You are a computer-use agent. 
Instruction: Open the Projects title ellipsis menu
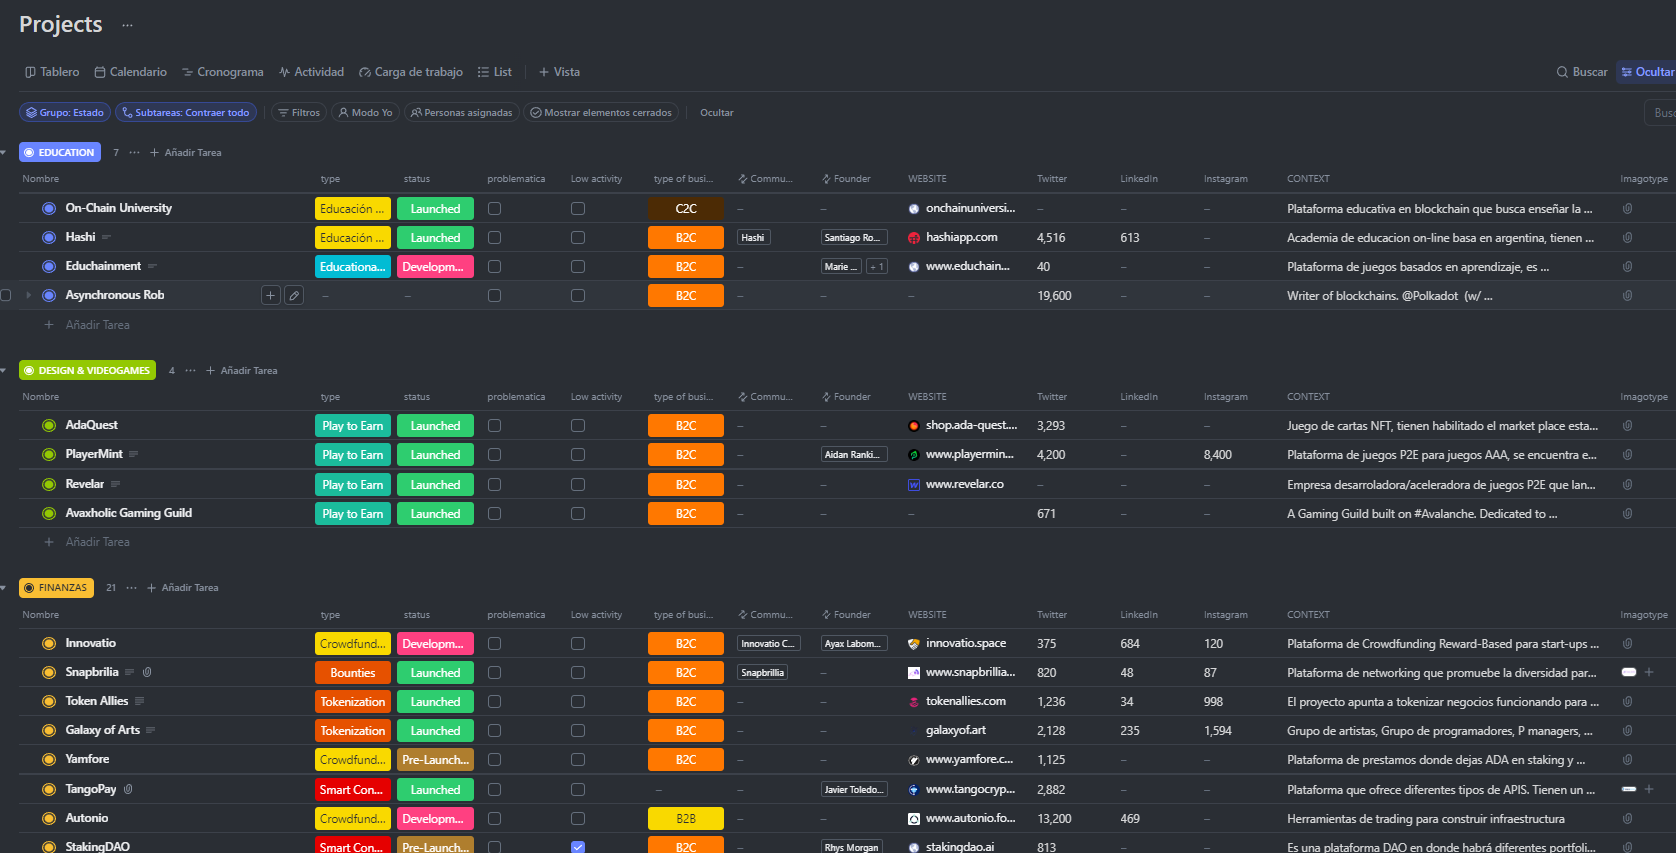click(x=127, y=25)
